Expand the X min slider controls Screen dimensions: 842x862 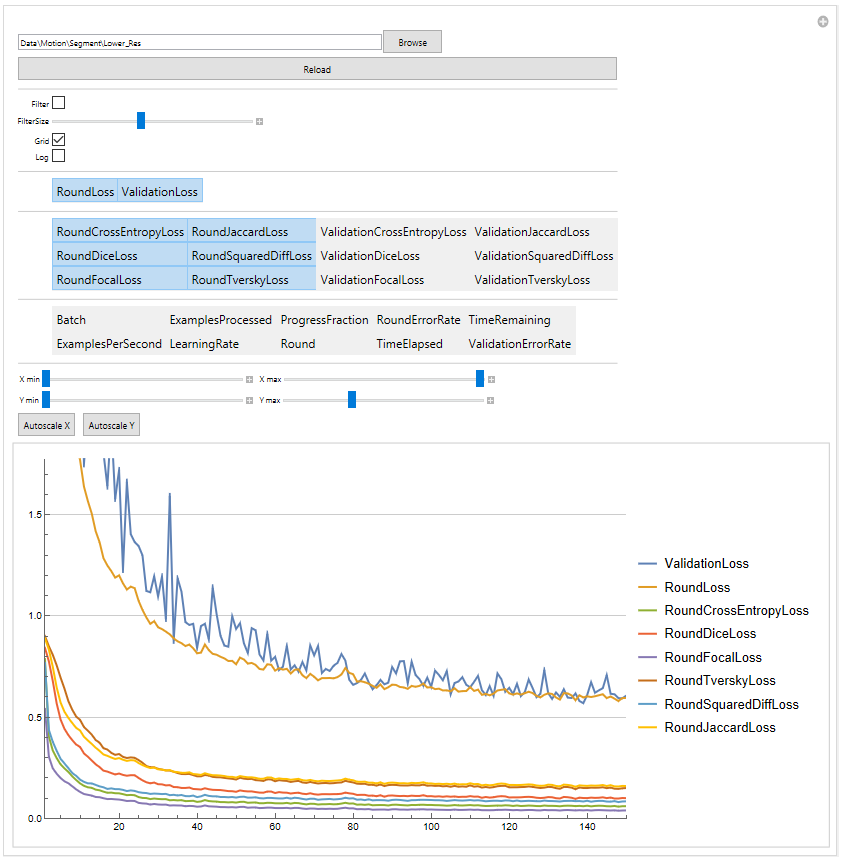click(x=249, y=379)
